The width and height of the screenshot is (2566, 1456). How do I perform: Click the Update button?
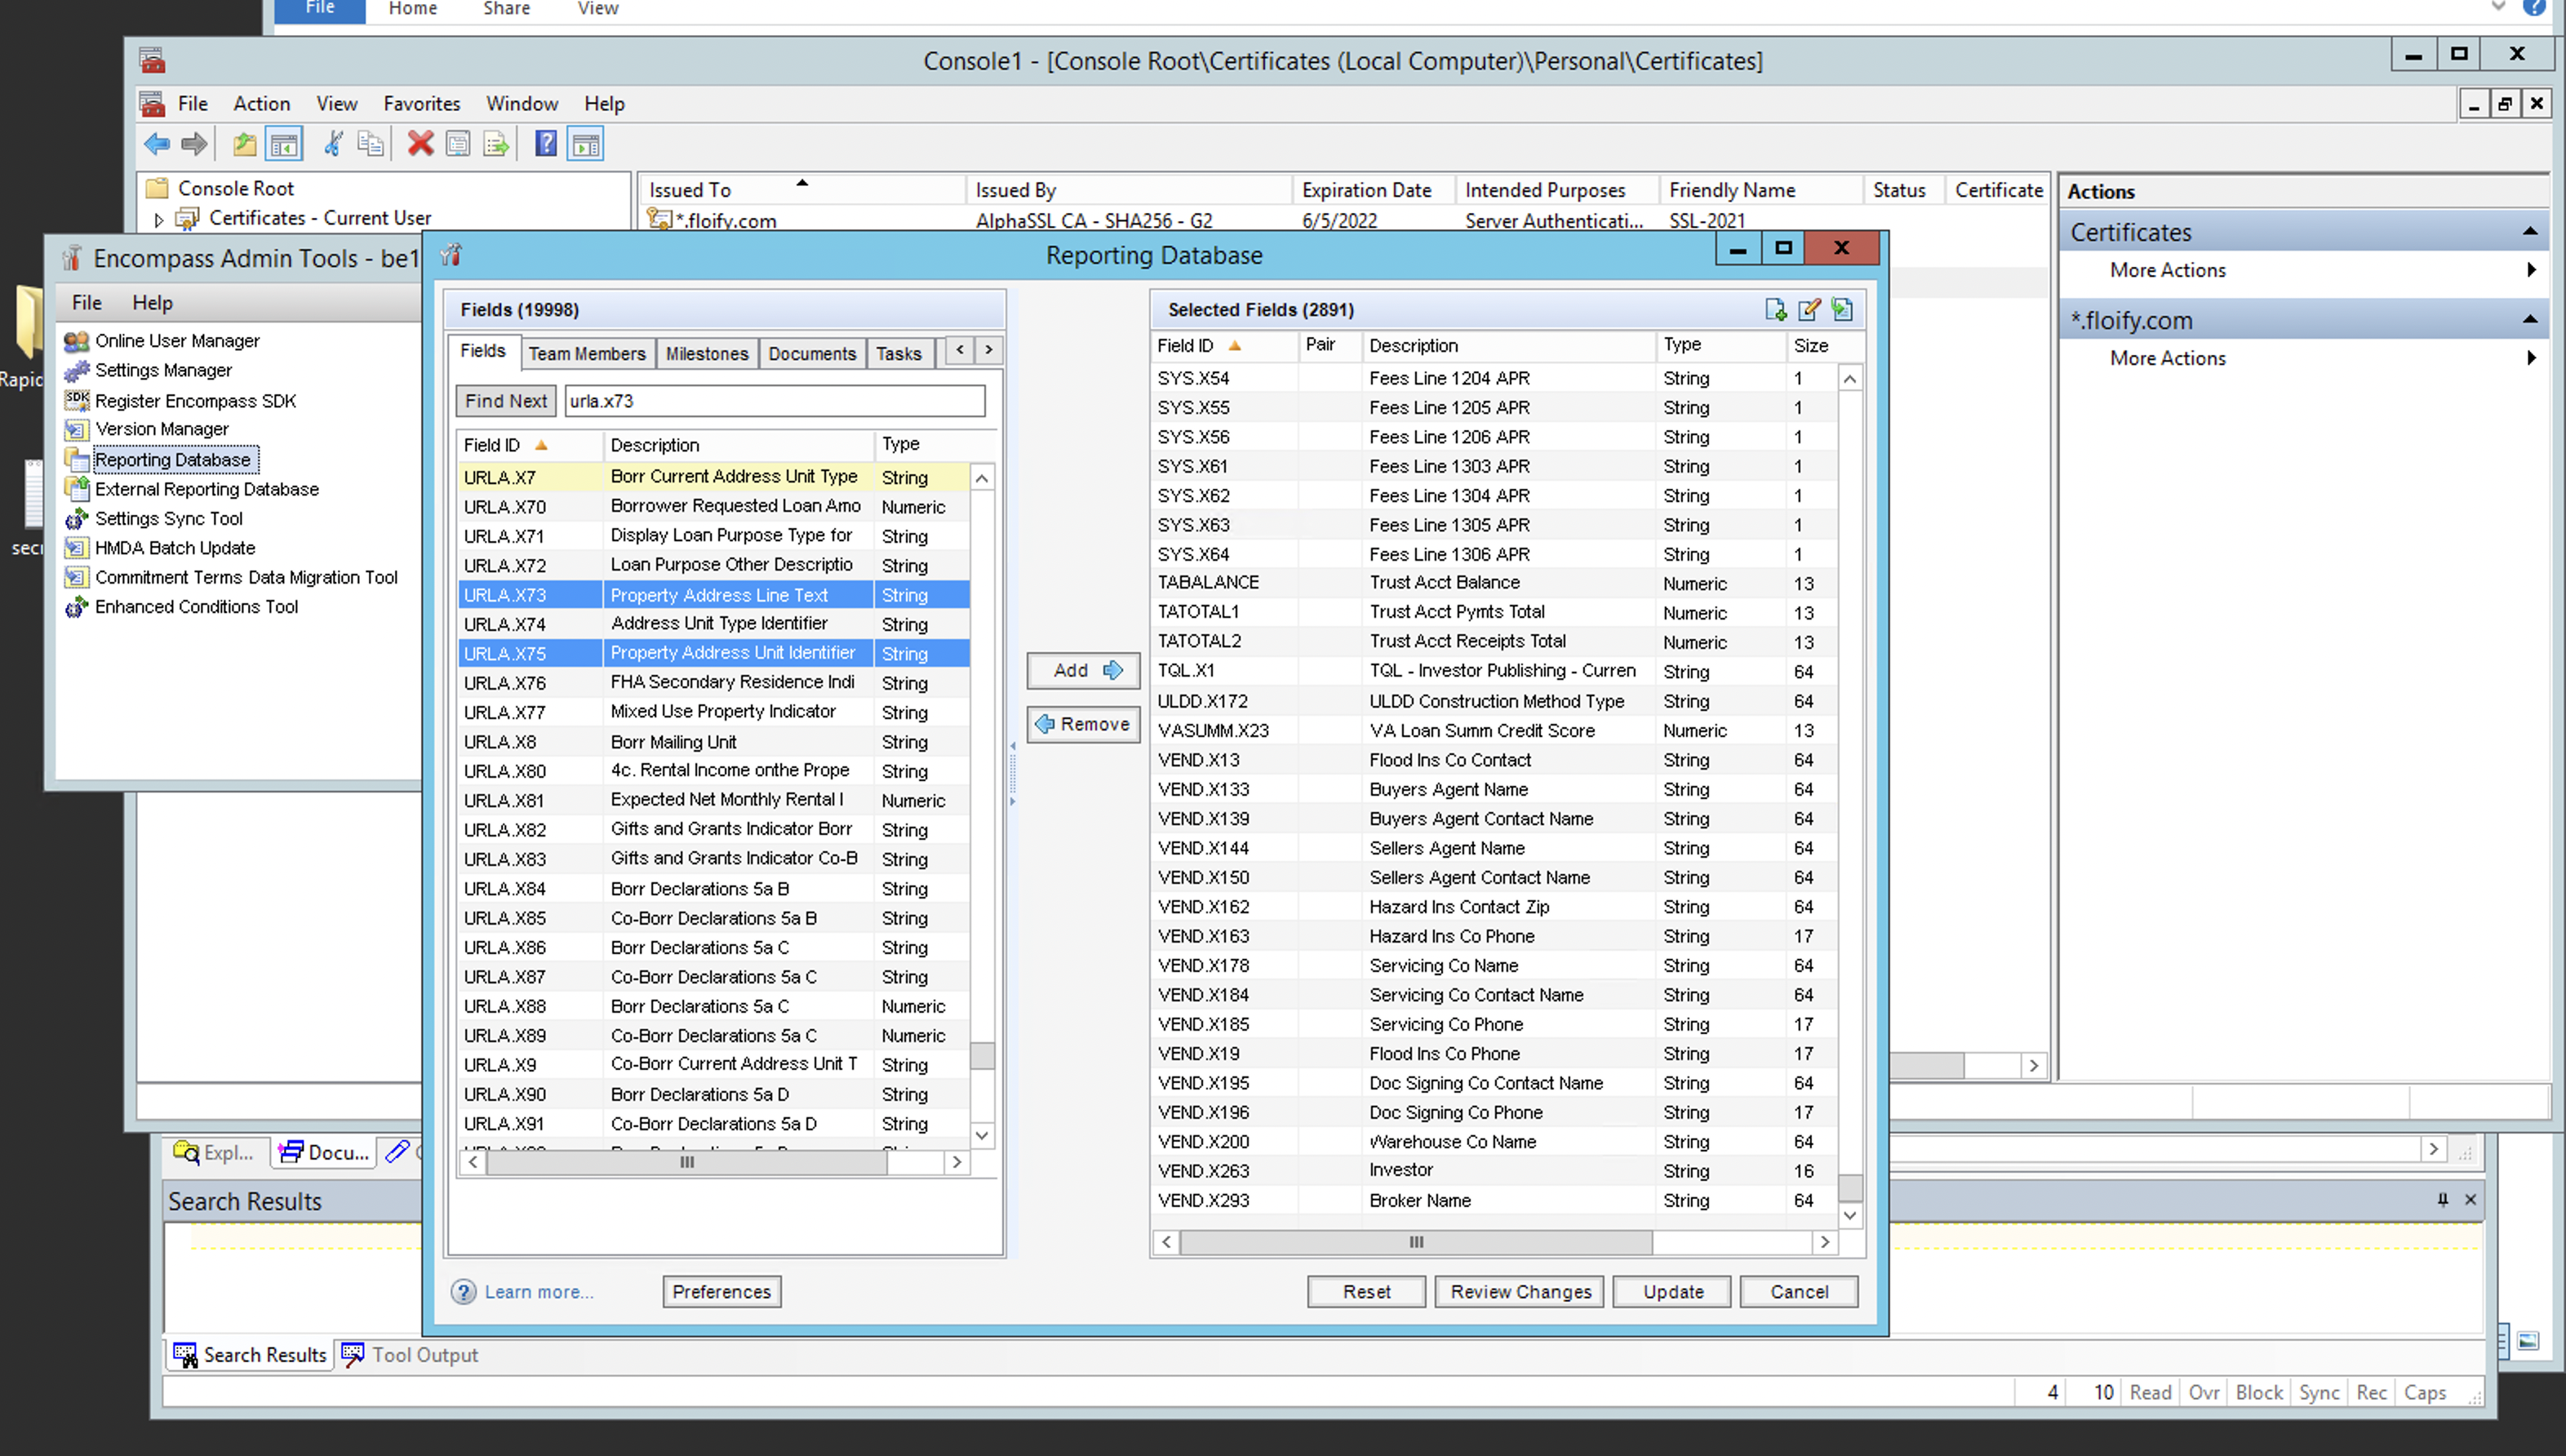(1673, 1292)
